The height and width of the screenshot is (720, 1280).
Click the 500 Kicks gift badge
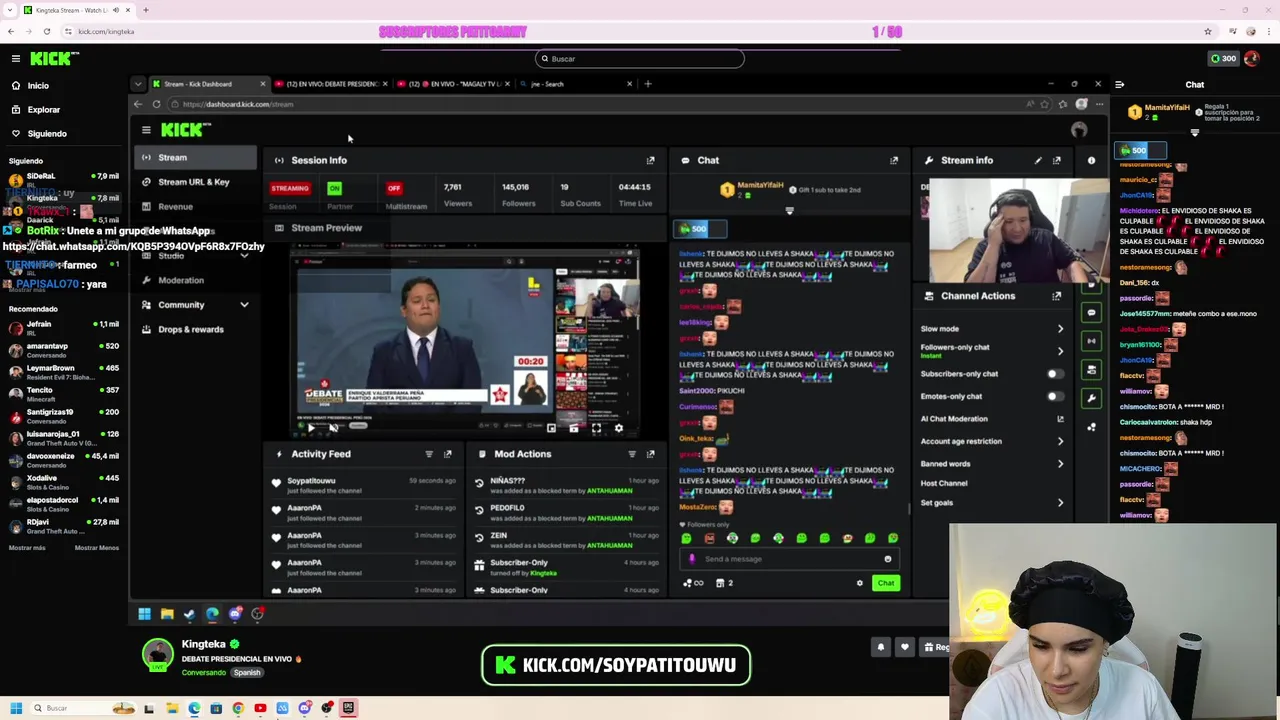tap(1141, 151)
